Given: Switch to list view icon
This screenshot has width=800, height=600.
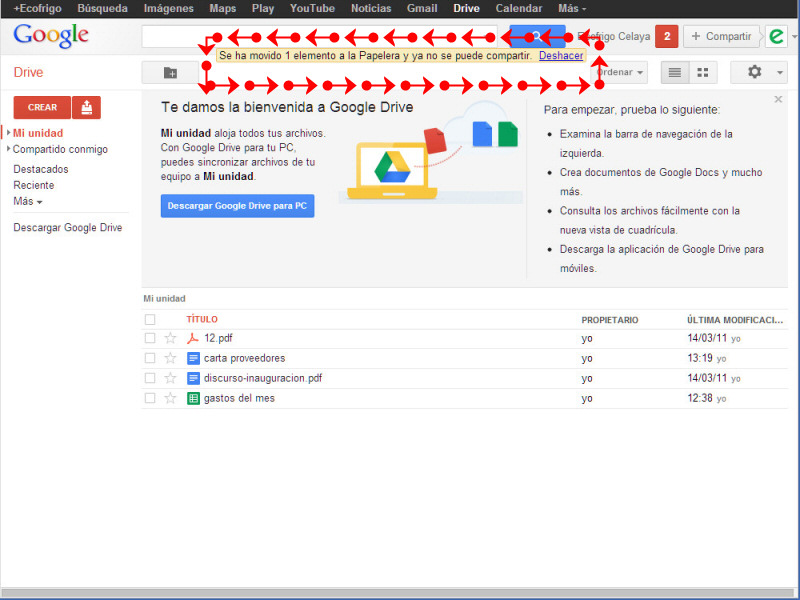Looking at the screenshot, I should pos(674,72).
